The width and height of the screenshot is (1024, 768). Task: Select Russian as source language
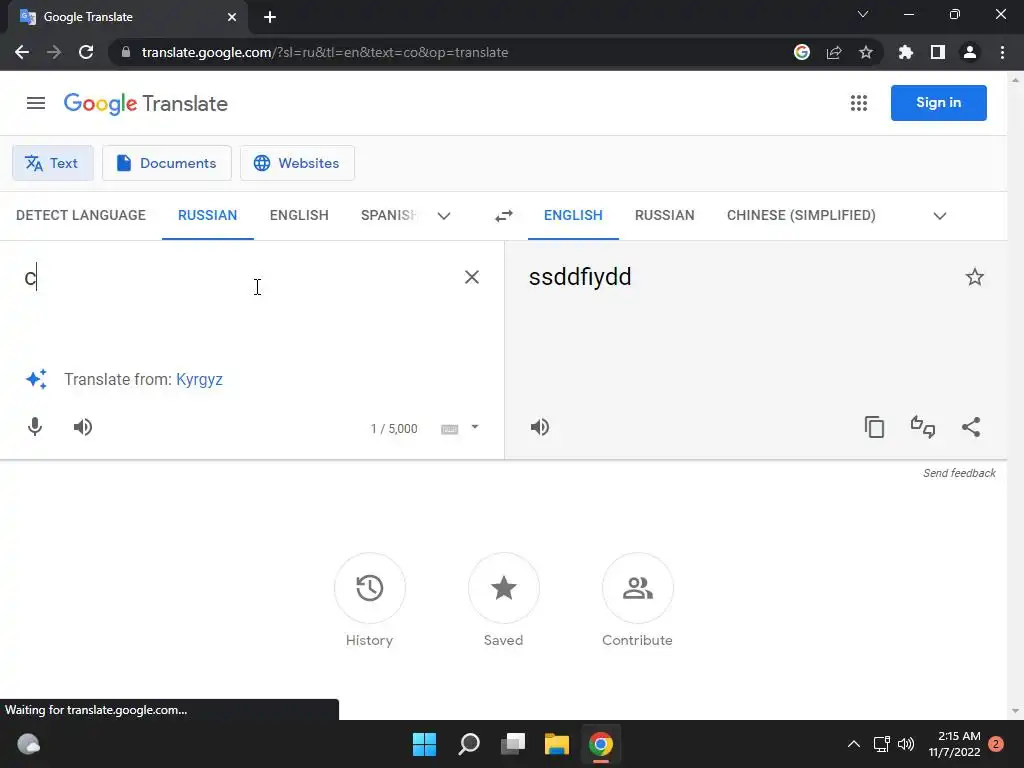(208, 216)
